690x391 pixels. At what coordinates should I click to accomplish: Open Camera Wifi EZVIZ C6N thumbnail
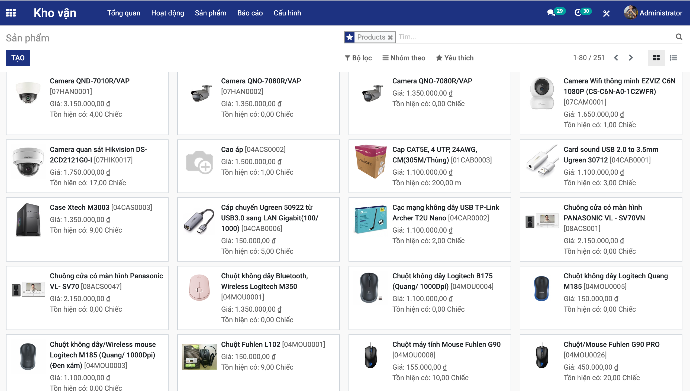coord(542,92)
